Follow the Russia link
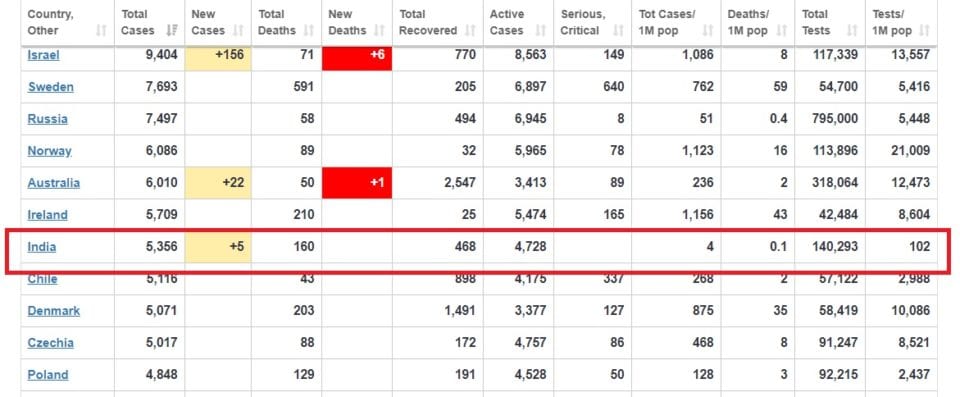Screen dimensions: 960x397 point(47,119)
